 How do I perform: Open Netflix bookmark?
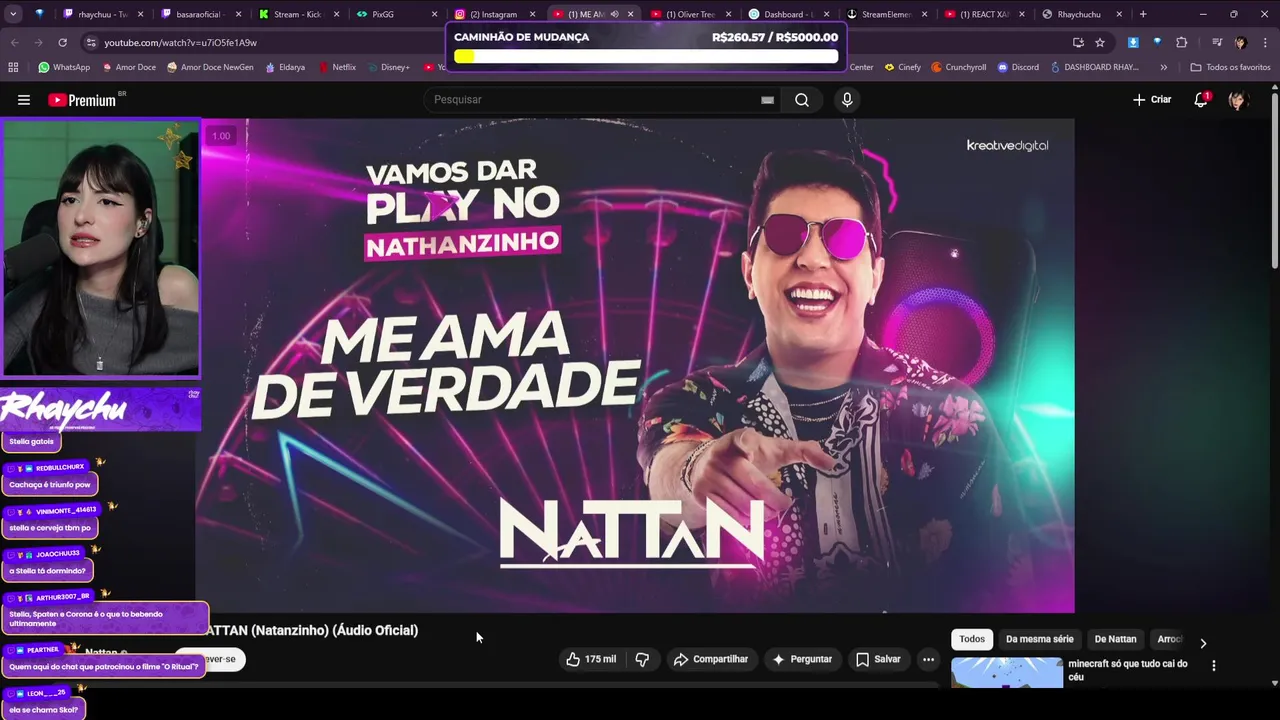click(x=337, y=67)
